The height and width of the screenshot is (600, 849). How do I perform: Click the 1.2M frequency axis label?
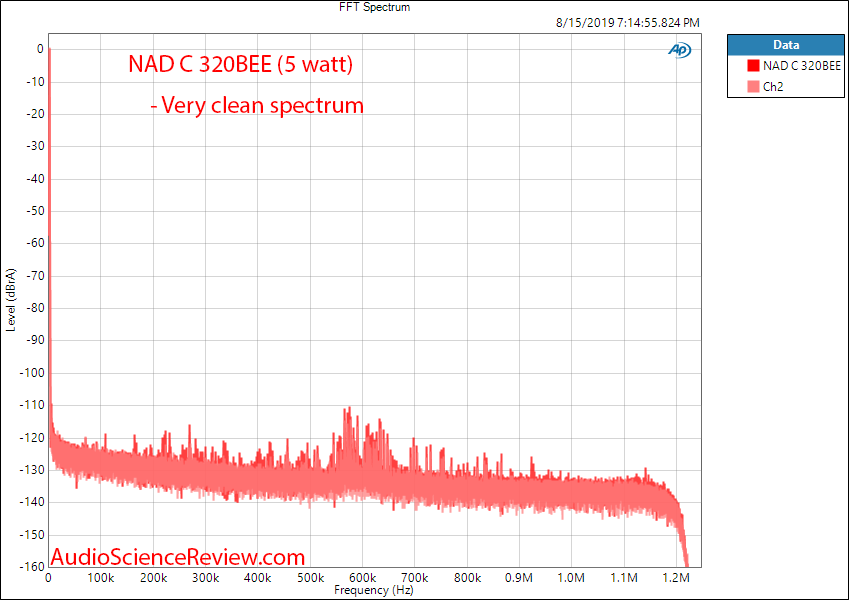(676, 578)
